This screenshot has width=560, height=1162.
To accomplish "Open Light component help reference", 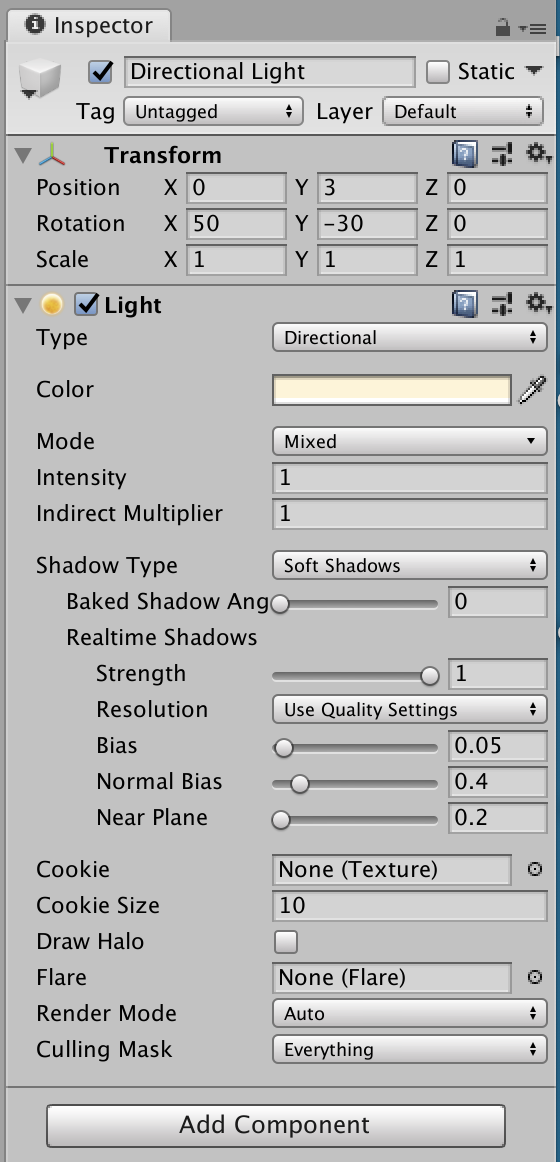I will (464, 305).
